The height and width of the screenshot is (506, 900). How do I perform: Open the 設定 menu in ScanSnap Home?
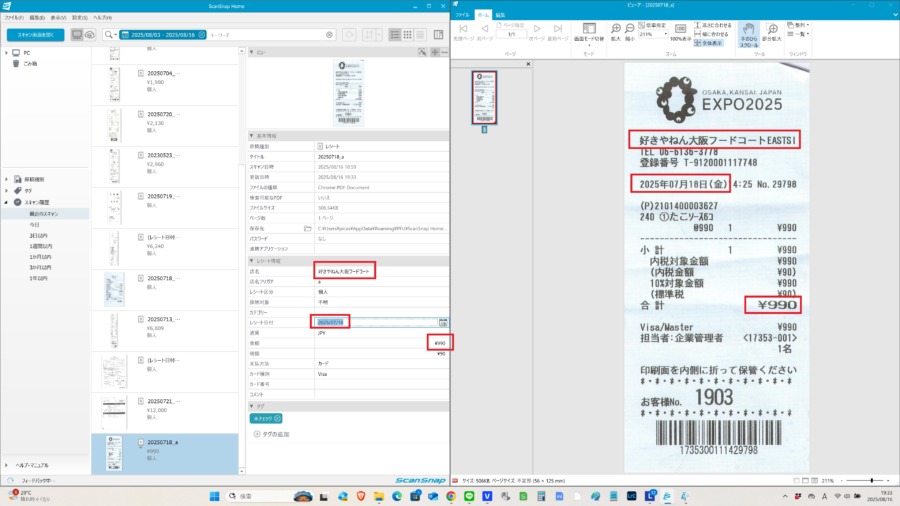80,18
